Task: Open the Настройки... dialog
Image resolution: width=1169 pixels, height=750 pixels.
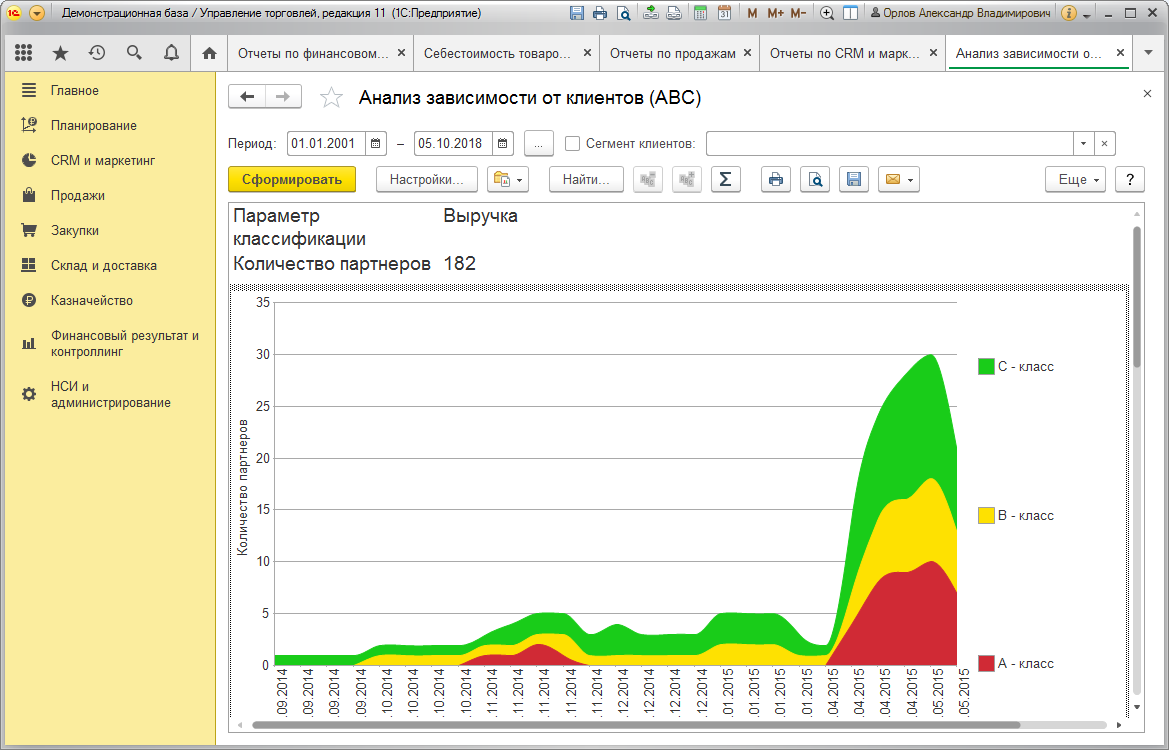Action: 426,180
